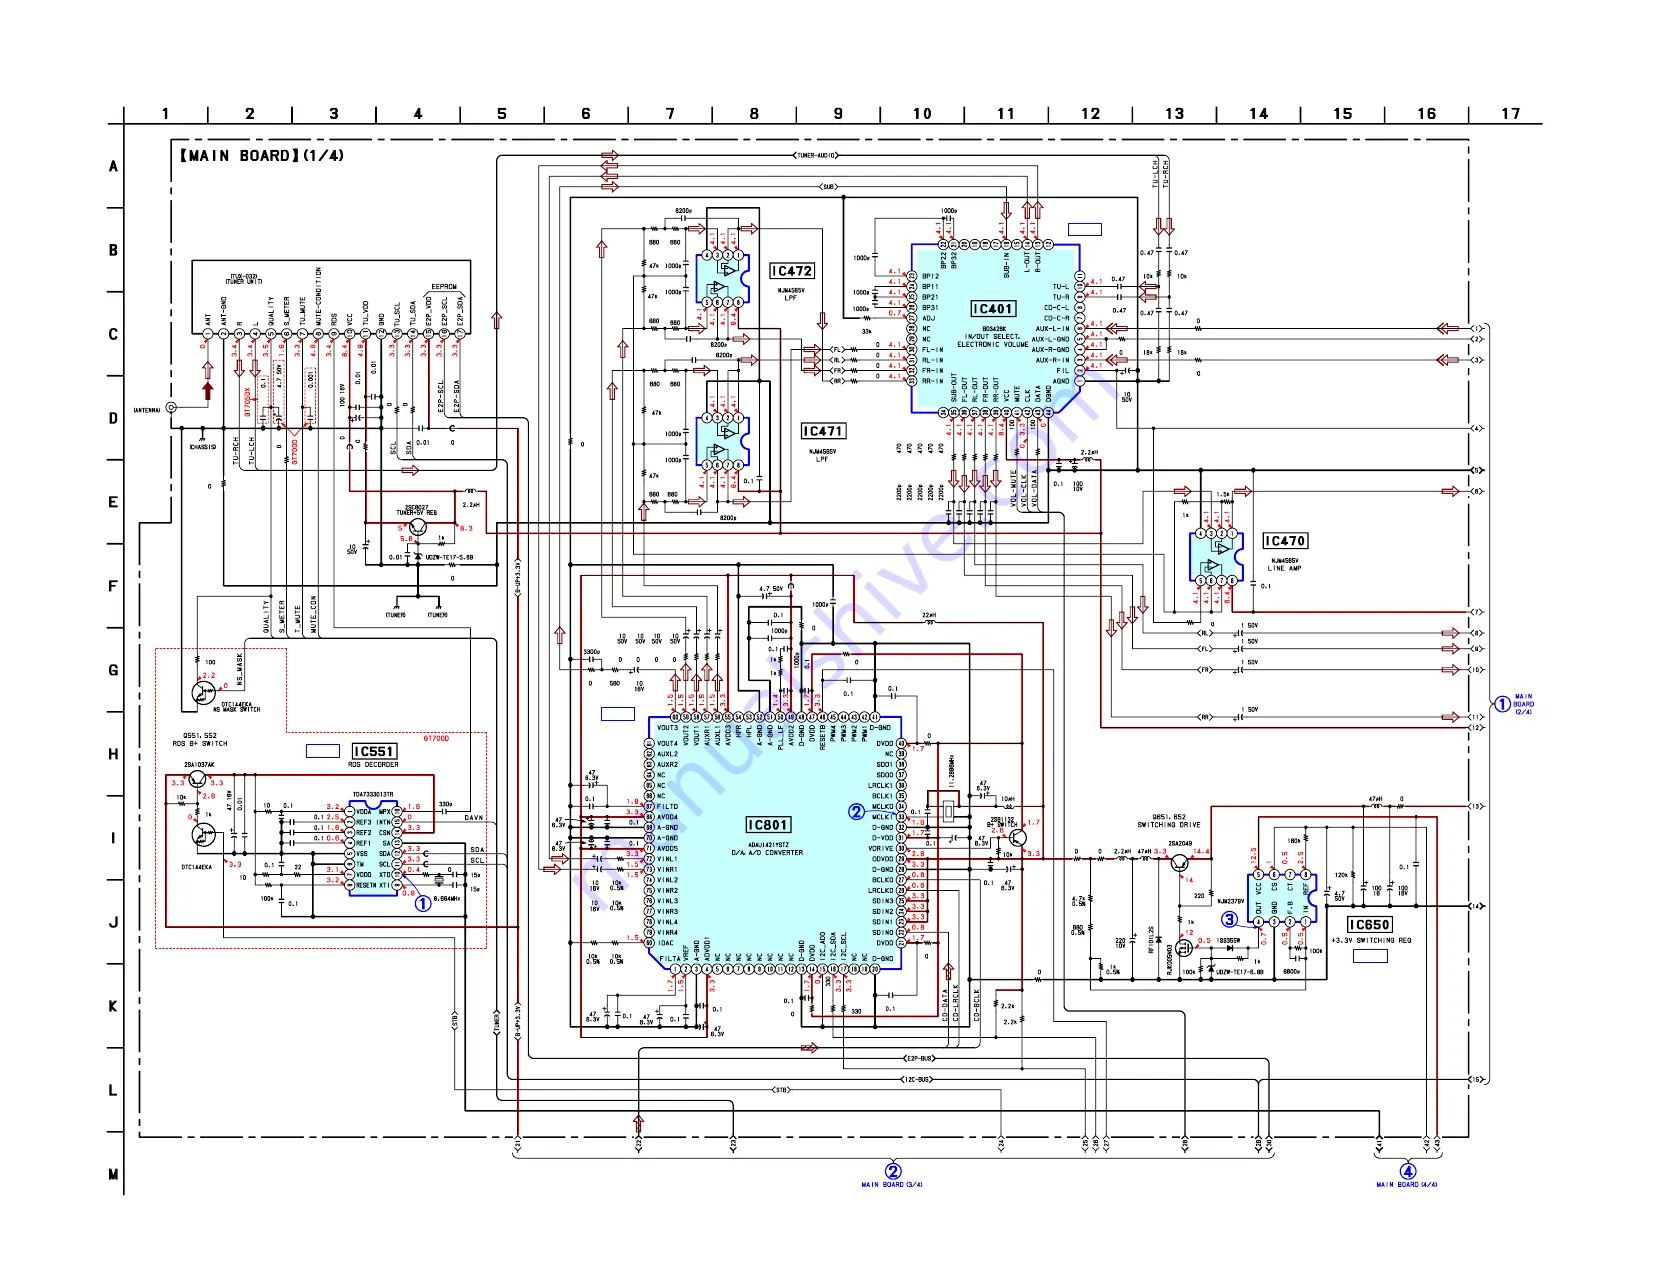This screenshot has height=1263, width=1680.
Task: Click the ELECTRONIC VOLUME text in IC401
Action: 992,344
